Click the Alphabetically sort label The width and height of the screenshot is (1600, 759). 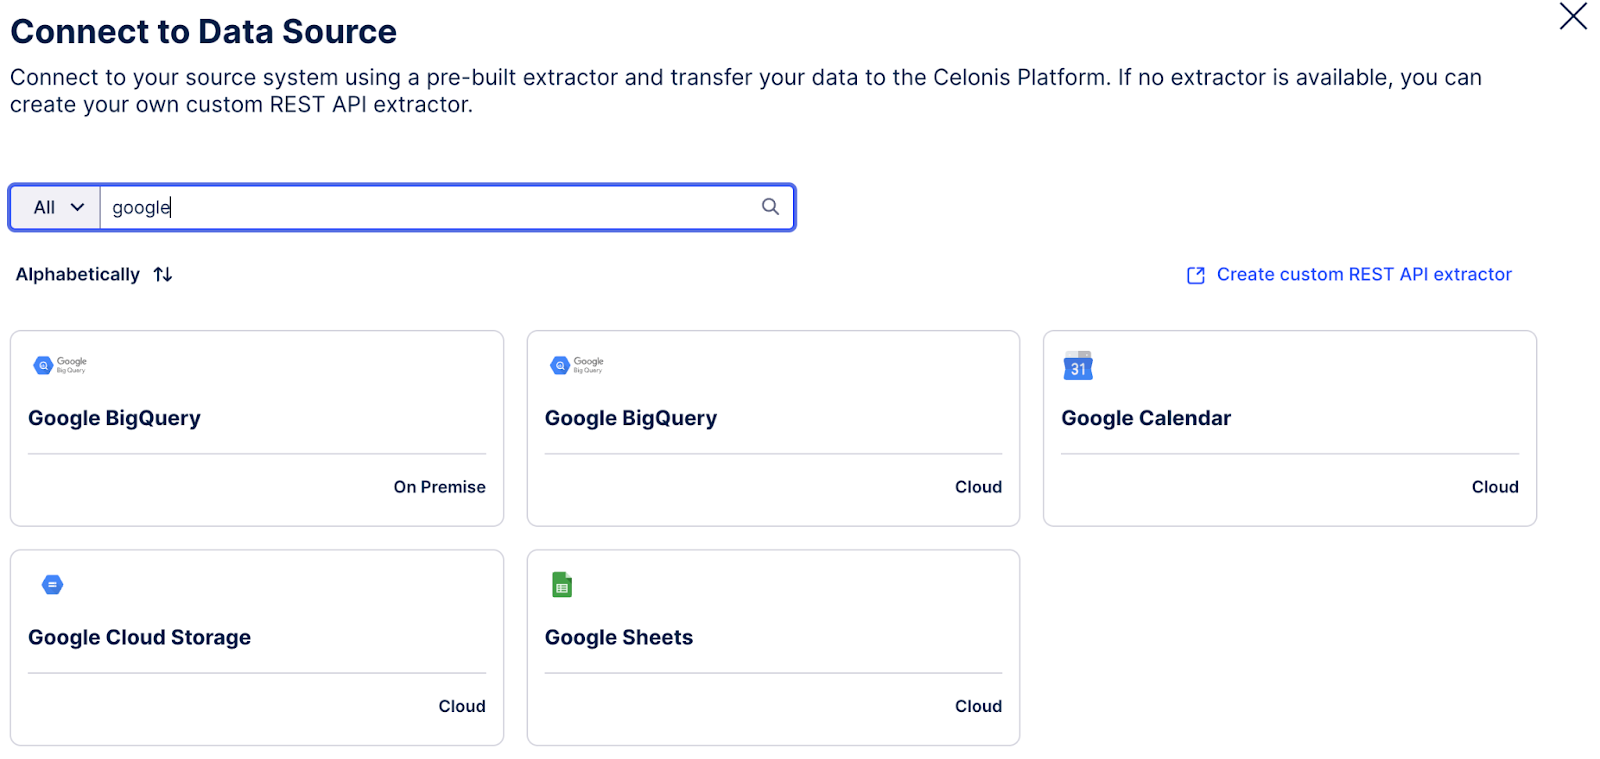pos(78,274)
